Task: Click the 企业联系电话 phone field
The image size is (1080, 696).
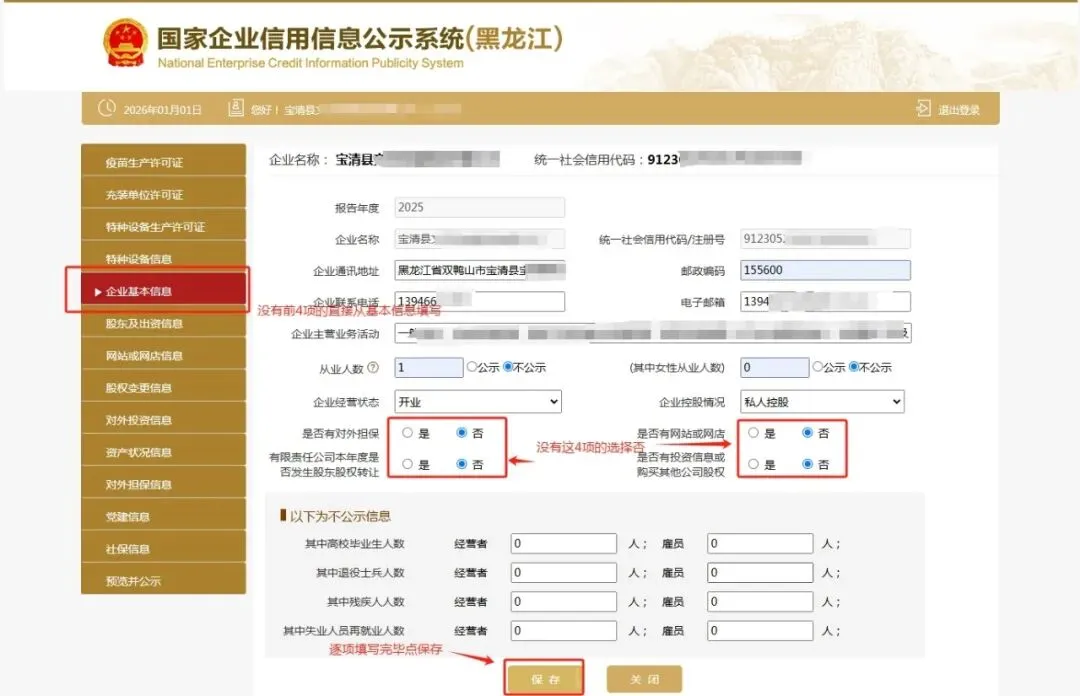Action: coord(479,301)
